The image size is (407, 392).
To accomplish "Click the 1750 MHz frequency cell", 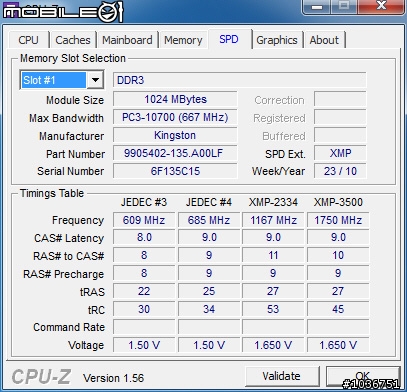I will (x=338, y=220).
